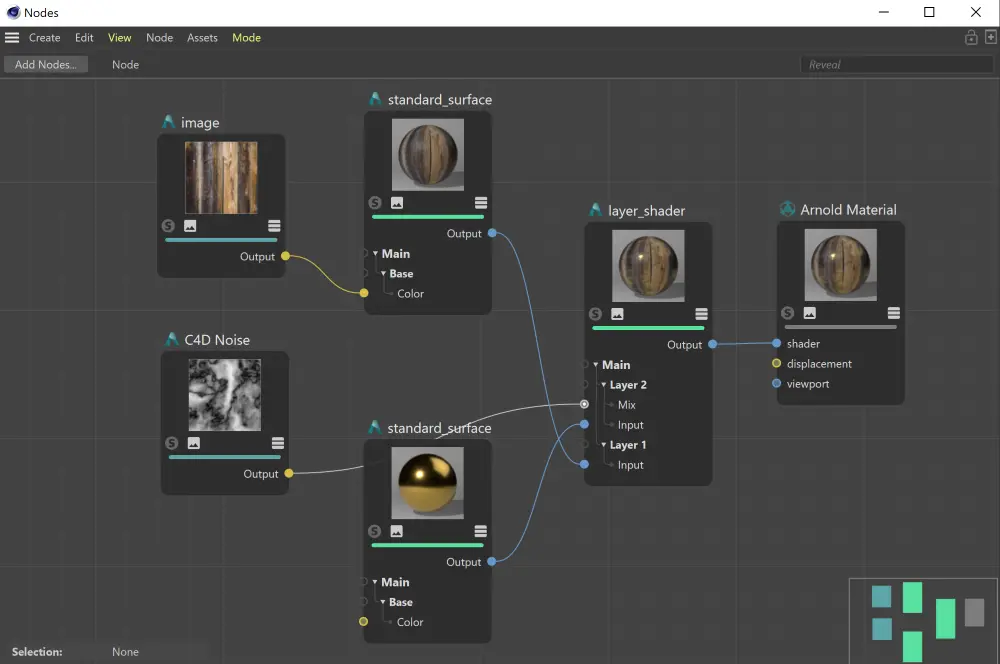Open the node editor's main hamburger menu

(x=12, y=37)
